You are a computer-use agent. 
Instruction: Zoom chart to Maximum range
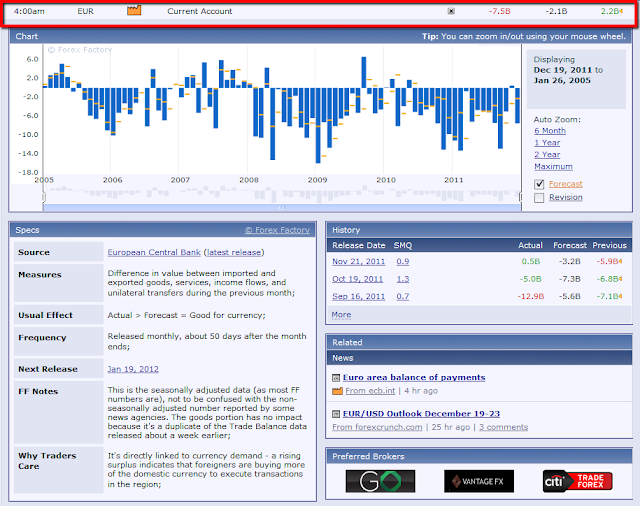point(553,167)
